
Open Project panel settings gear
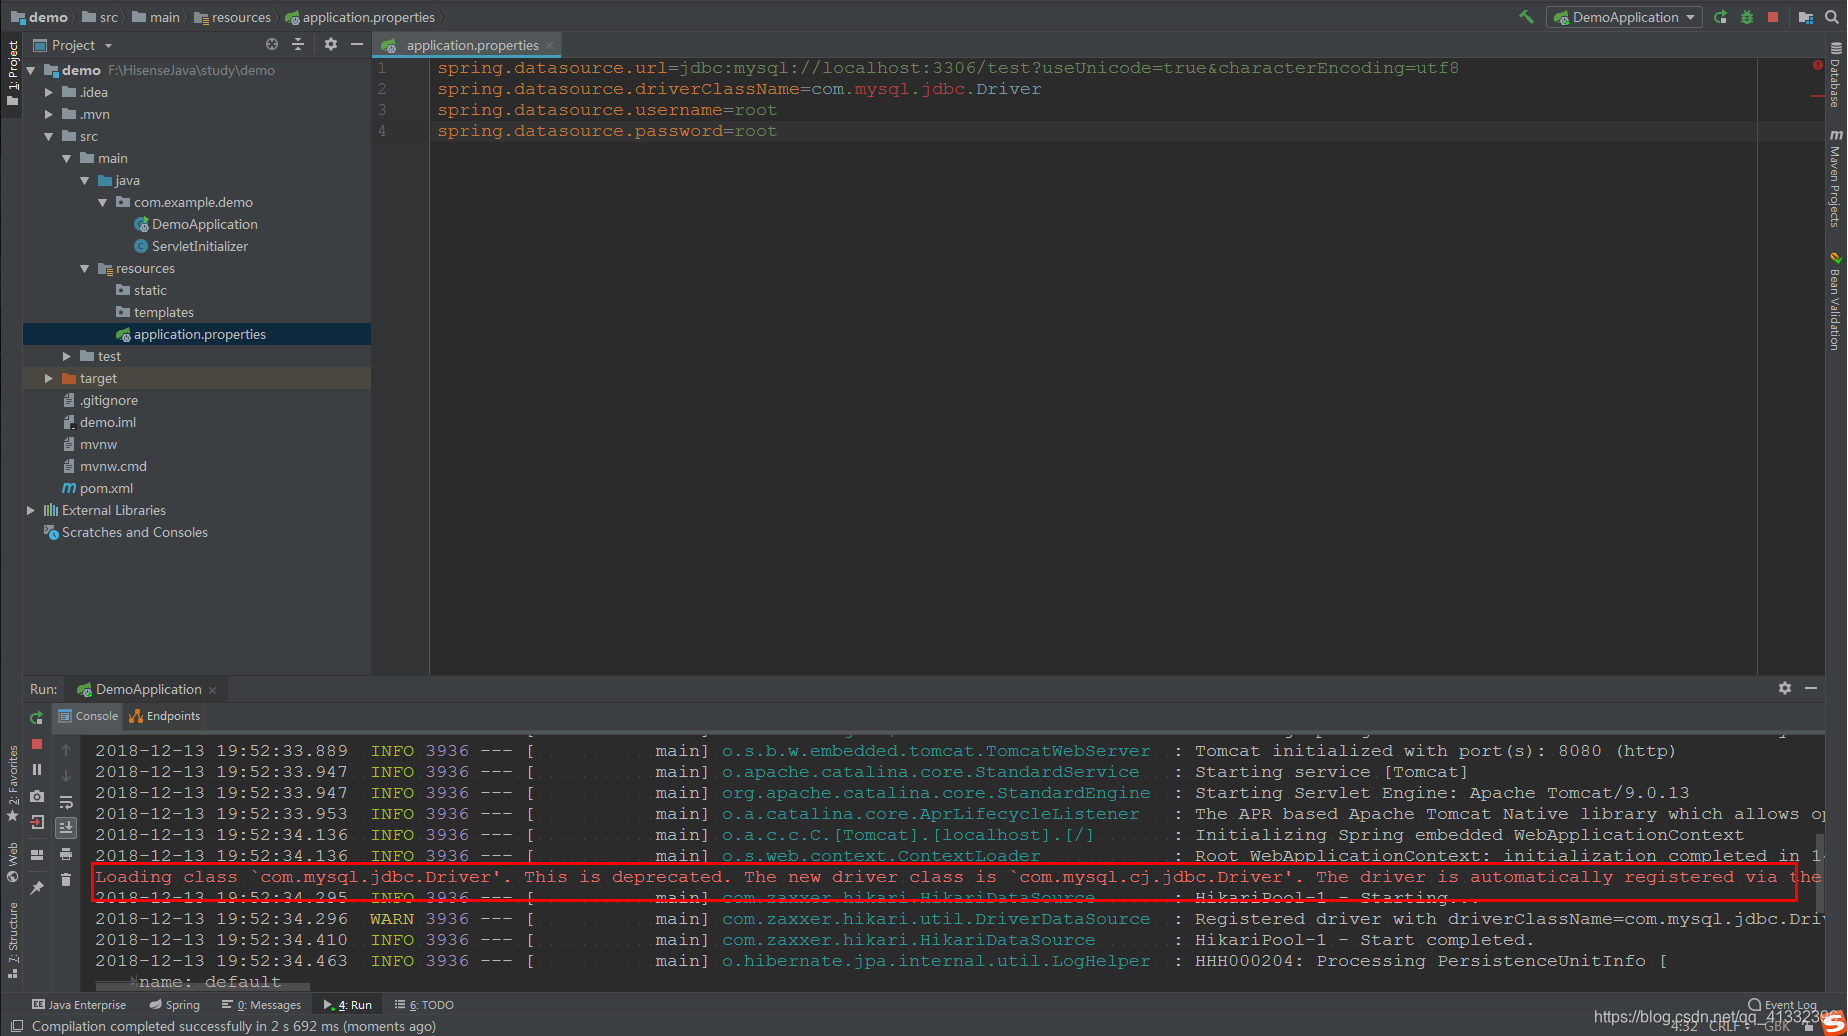pyautogui.click(x=331, y=44)
